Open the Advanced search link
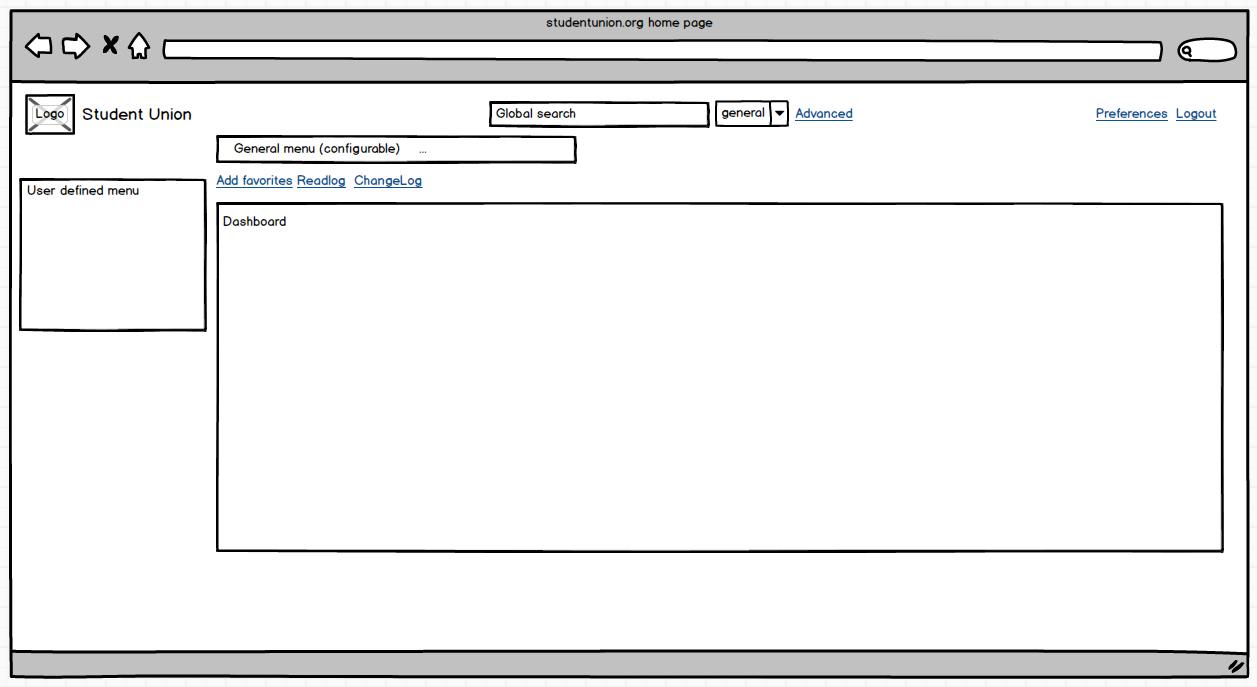Image resolution: width=1257 pixels, height=687 pixels. point(824,114)
